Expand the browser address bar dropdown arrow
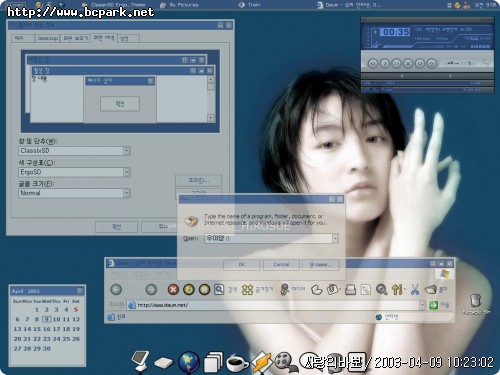Viewport: 500px width, 375px height. [422, 305]
